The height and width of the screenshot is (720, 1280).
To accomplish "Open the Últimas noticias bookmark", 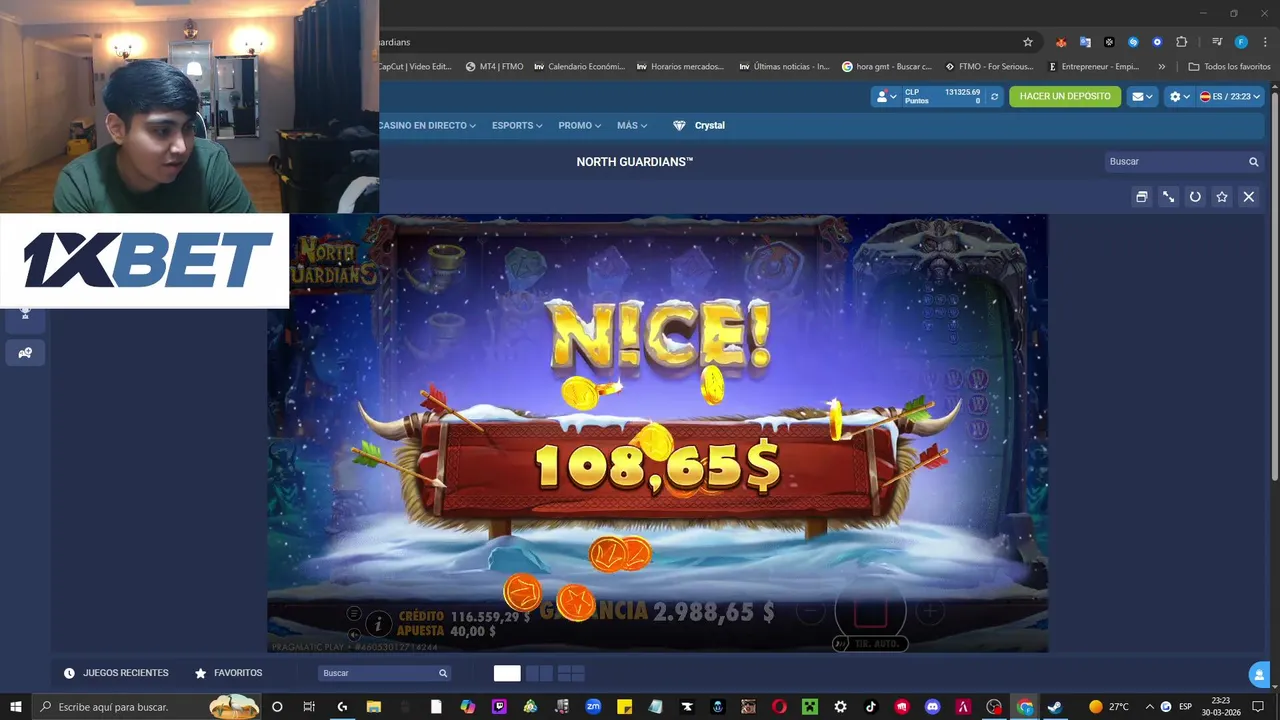I will coord(784,67).
